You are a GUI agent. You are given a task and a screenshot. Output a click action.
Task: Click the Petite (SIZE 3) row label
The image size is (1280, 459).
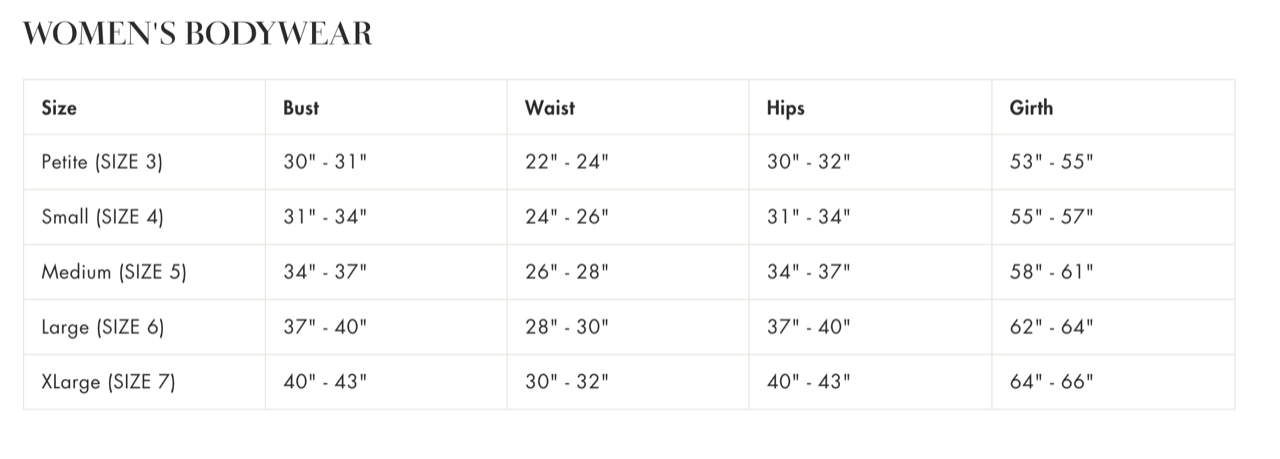102,162
